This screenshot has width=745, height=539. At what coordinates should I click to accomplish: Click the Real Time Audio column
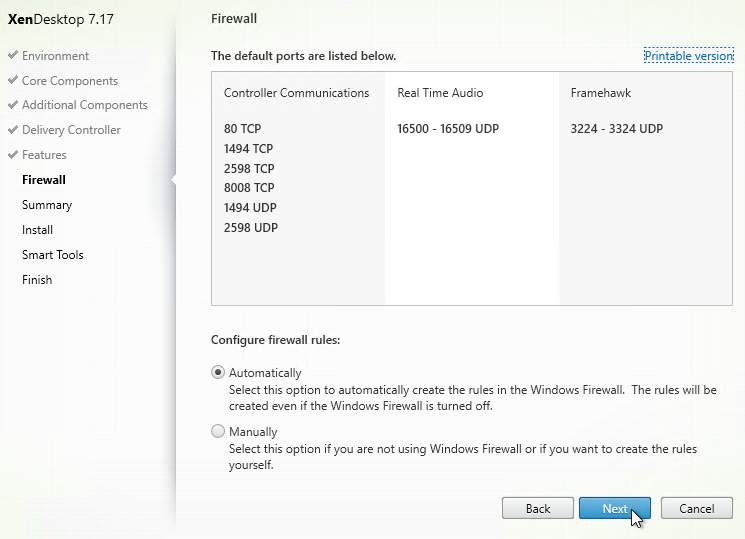[472, 188]
